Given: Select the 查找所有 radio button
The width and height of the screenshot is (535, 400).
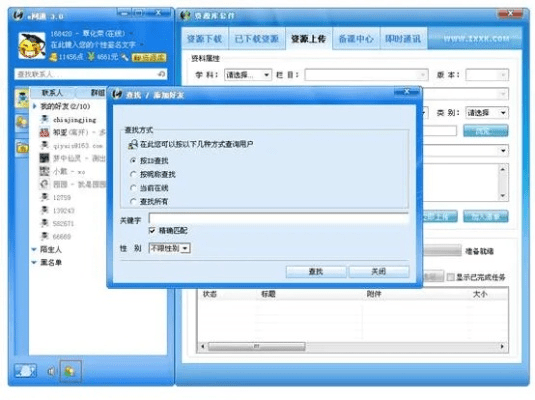Looking at the screenshot, I should click(x=133, y=201).
